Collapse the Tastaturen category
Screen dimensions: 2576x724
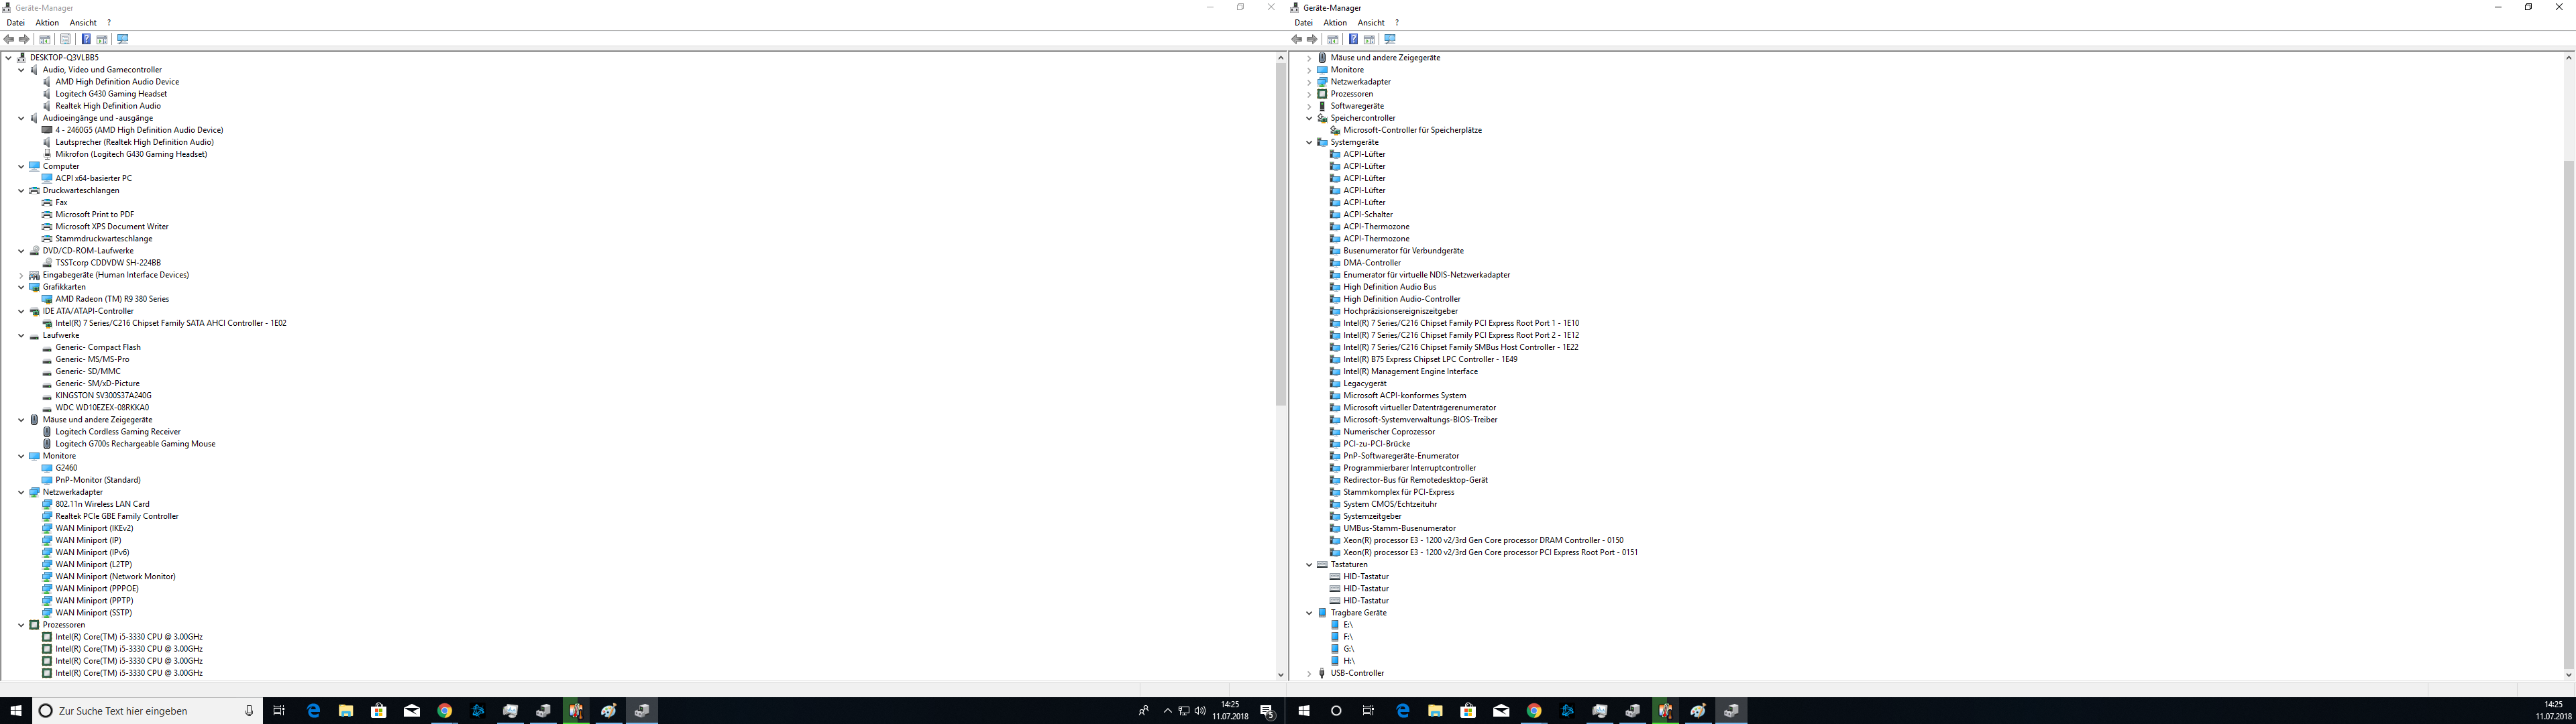(1309, 565)
